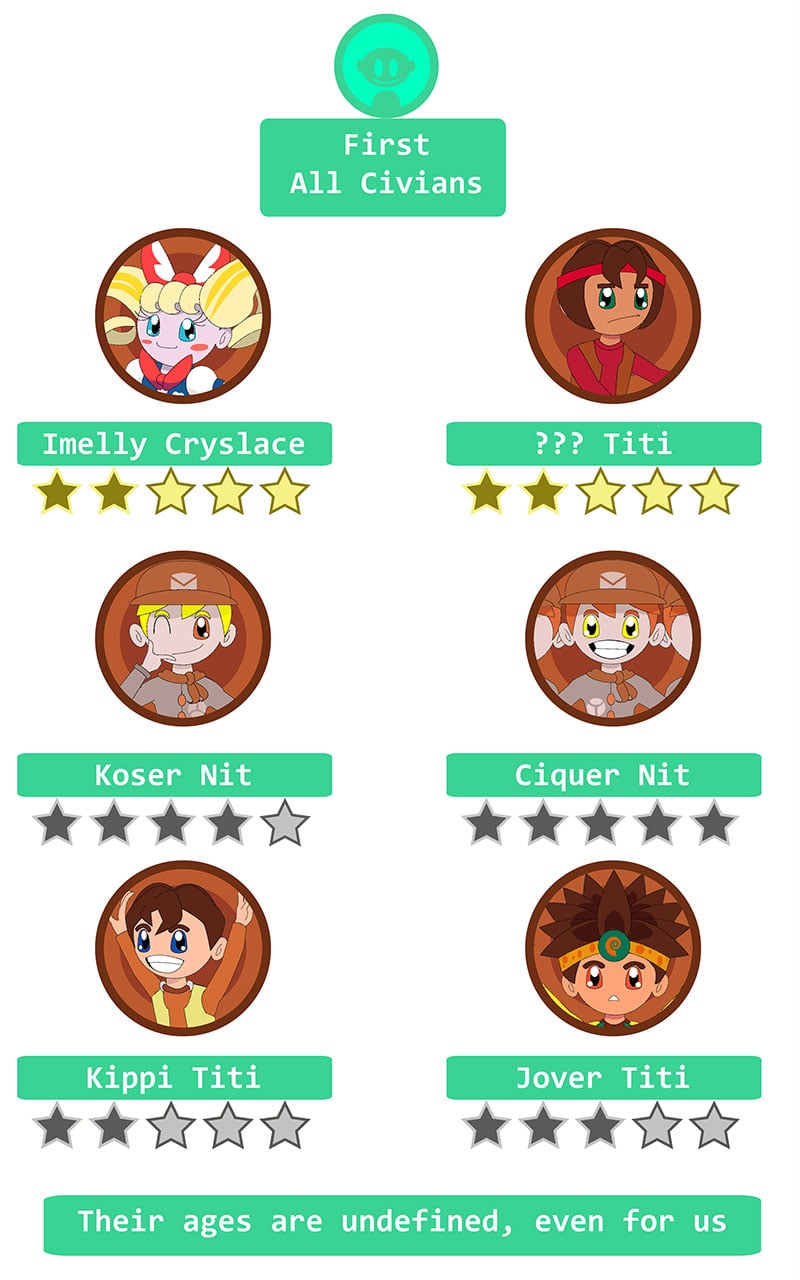Click the First All Civians title banner
Image resolution: width=800 pixels, height=1280 pixels.
pyautogui.click(x=383, y=167)
